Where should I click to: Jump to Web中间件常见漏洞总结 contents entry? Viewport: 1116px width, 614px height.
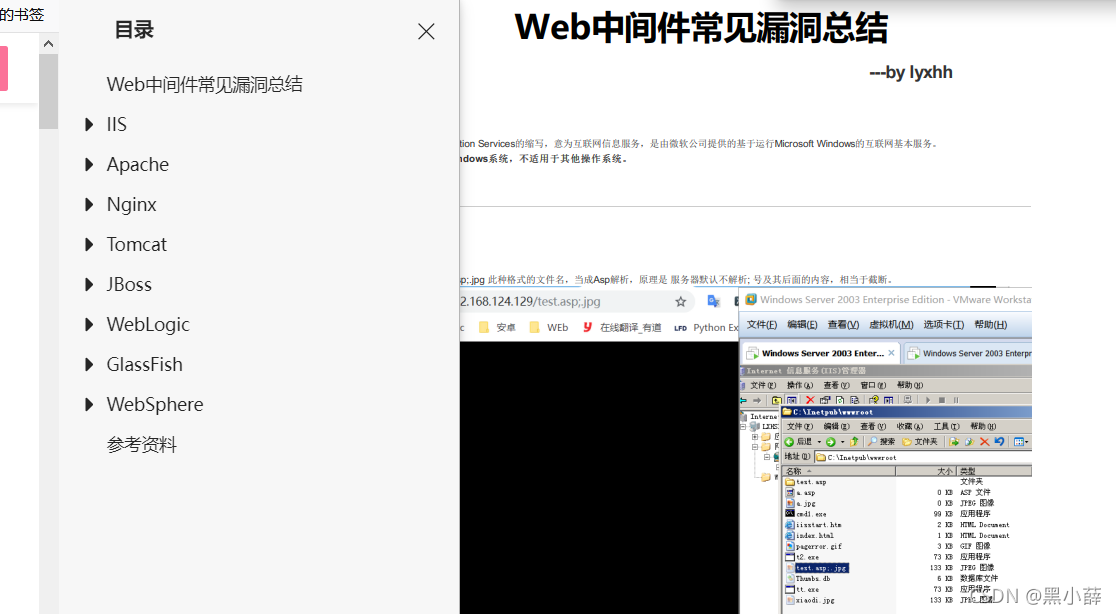pyautogui.click(x=204, y=85)
